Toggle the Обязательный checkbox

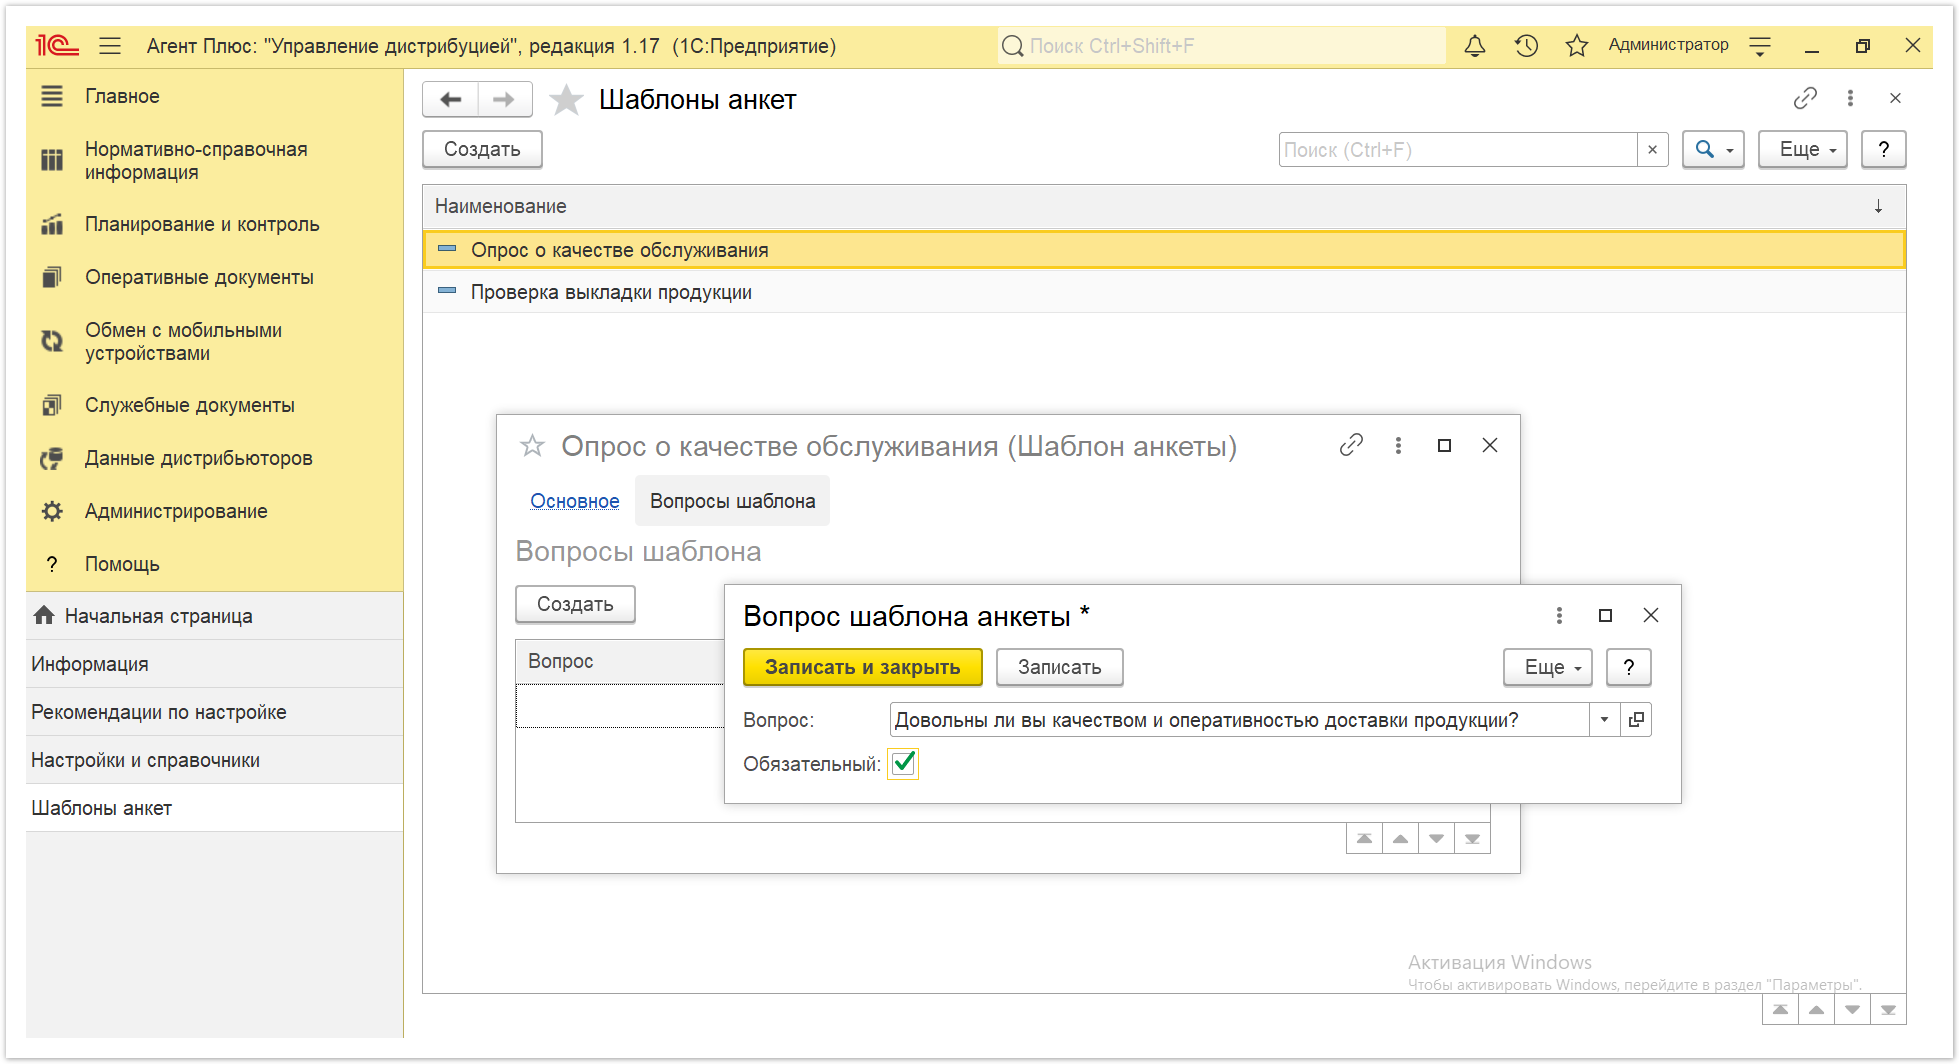click(x=903, y=764)
